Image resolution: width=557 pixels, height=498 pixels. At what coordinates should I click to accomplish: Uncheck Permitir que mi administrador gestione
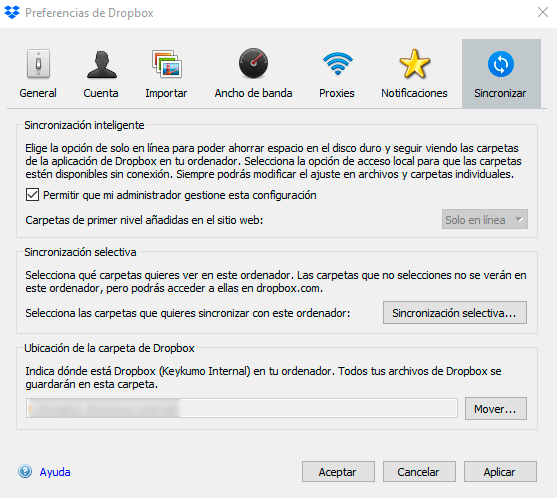tap(32, 195)
